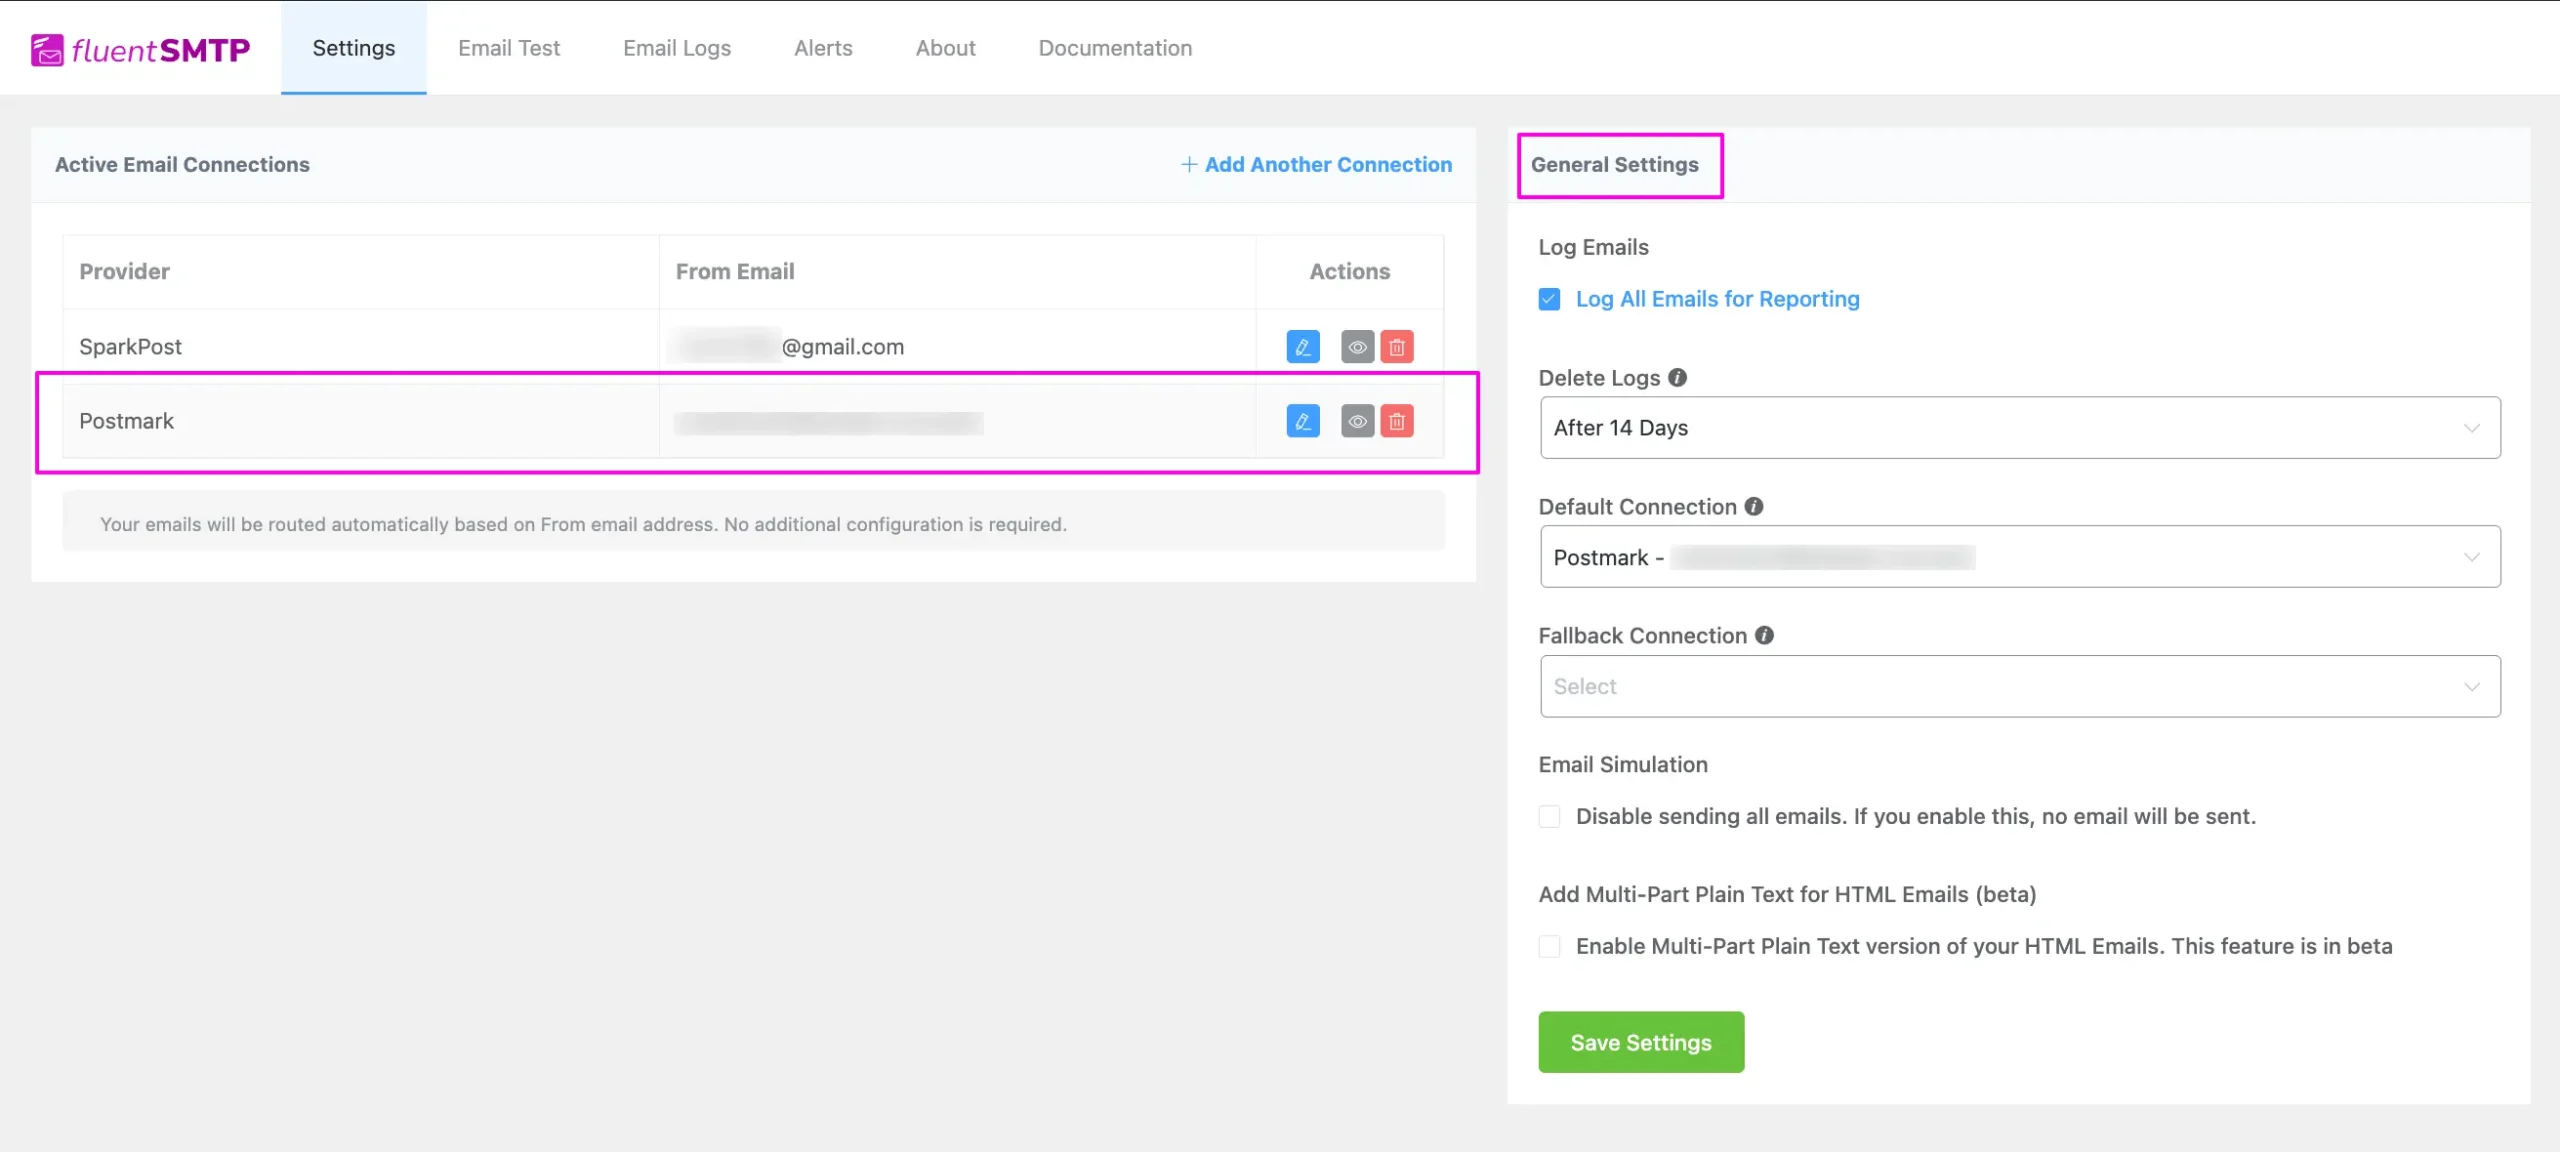
Task: Delete the SparkPost connection
Action: pos(1397,347)
